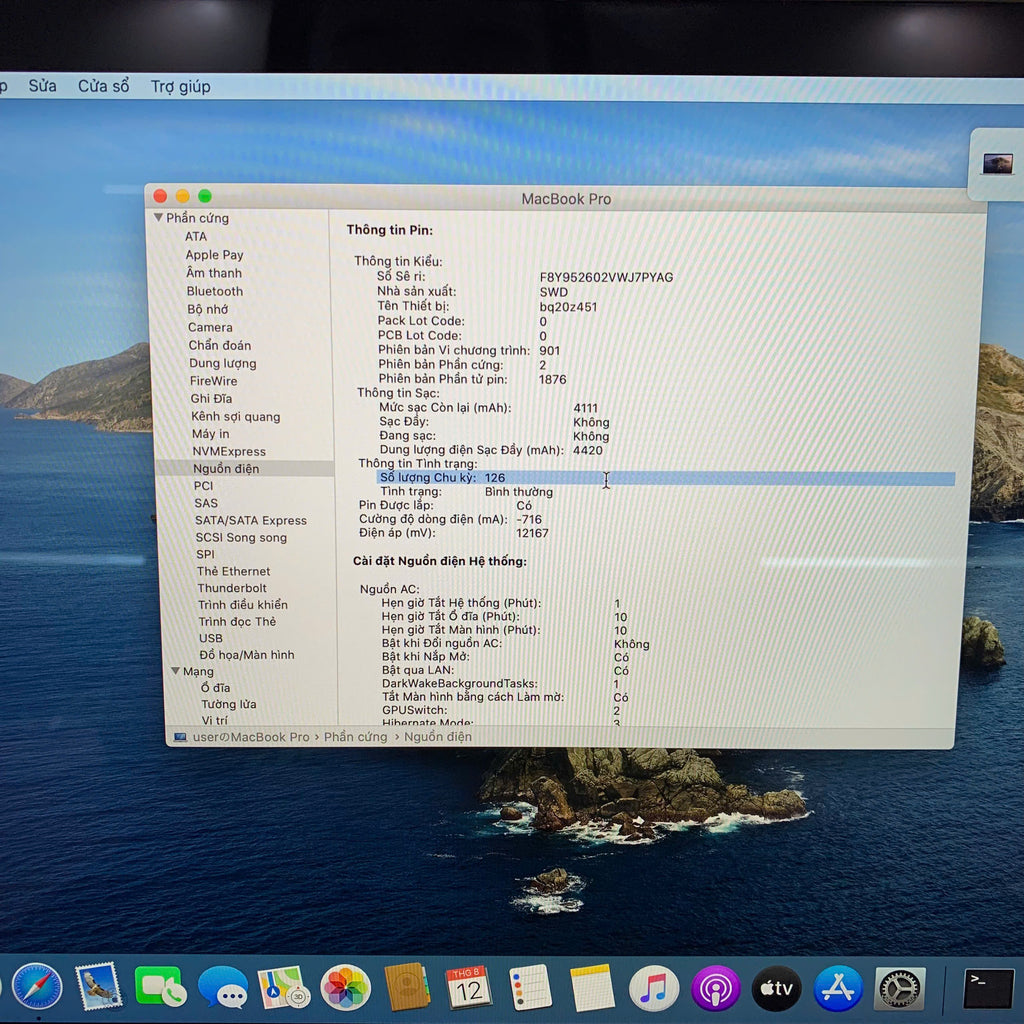Select Âm thanh in sidebar
The height and width of the screenshot is (1024, 1024).
(x=214, y=273)
